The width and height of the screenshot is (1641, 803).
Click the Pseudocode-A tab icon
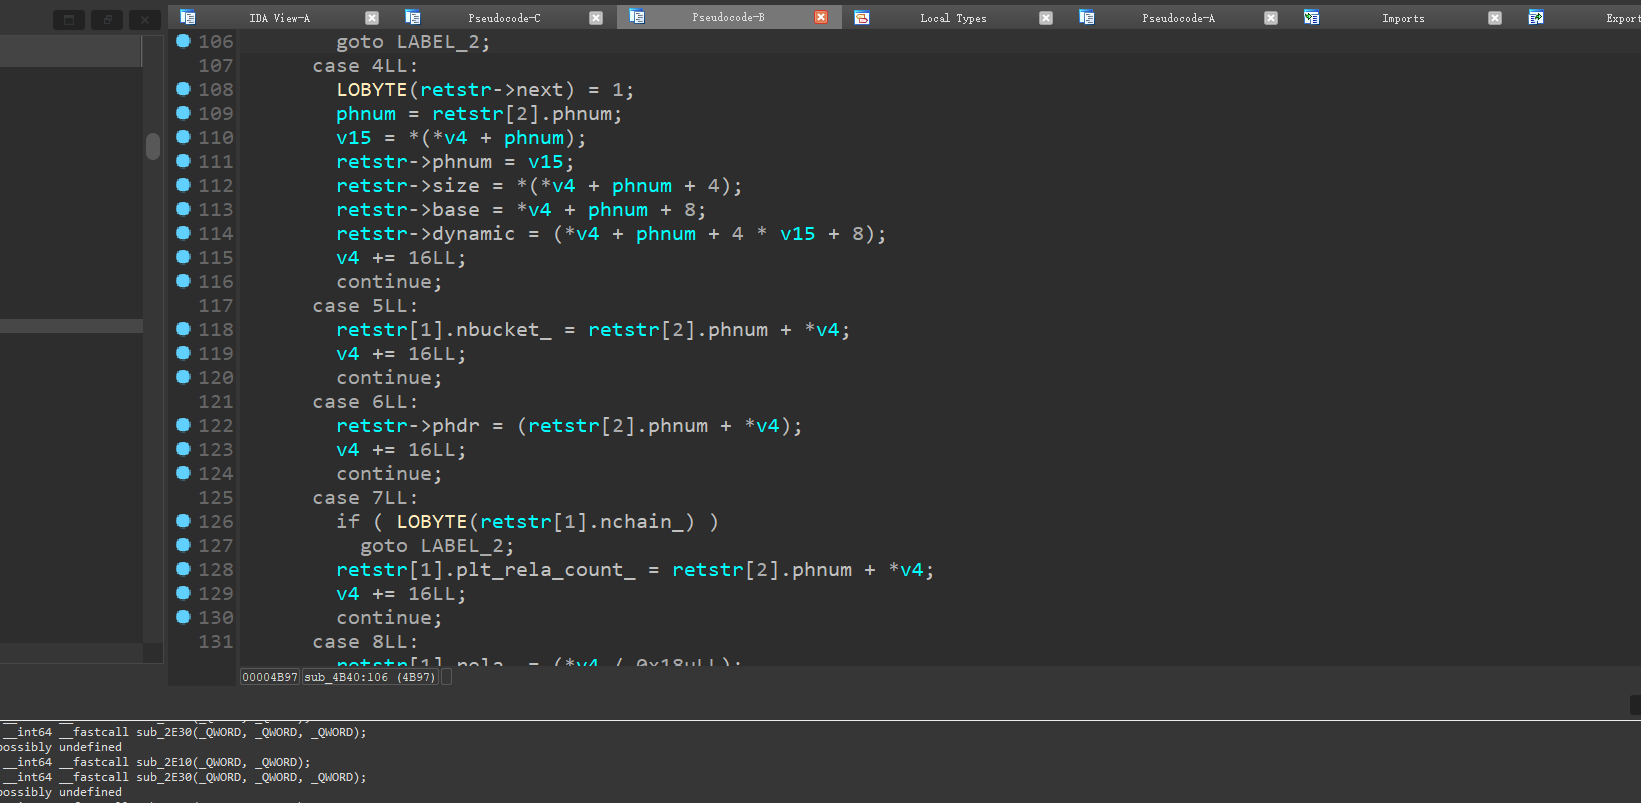click(1086, 17)
